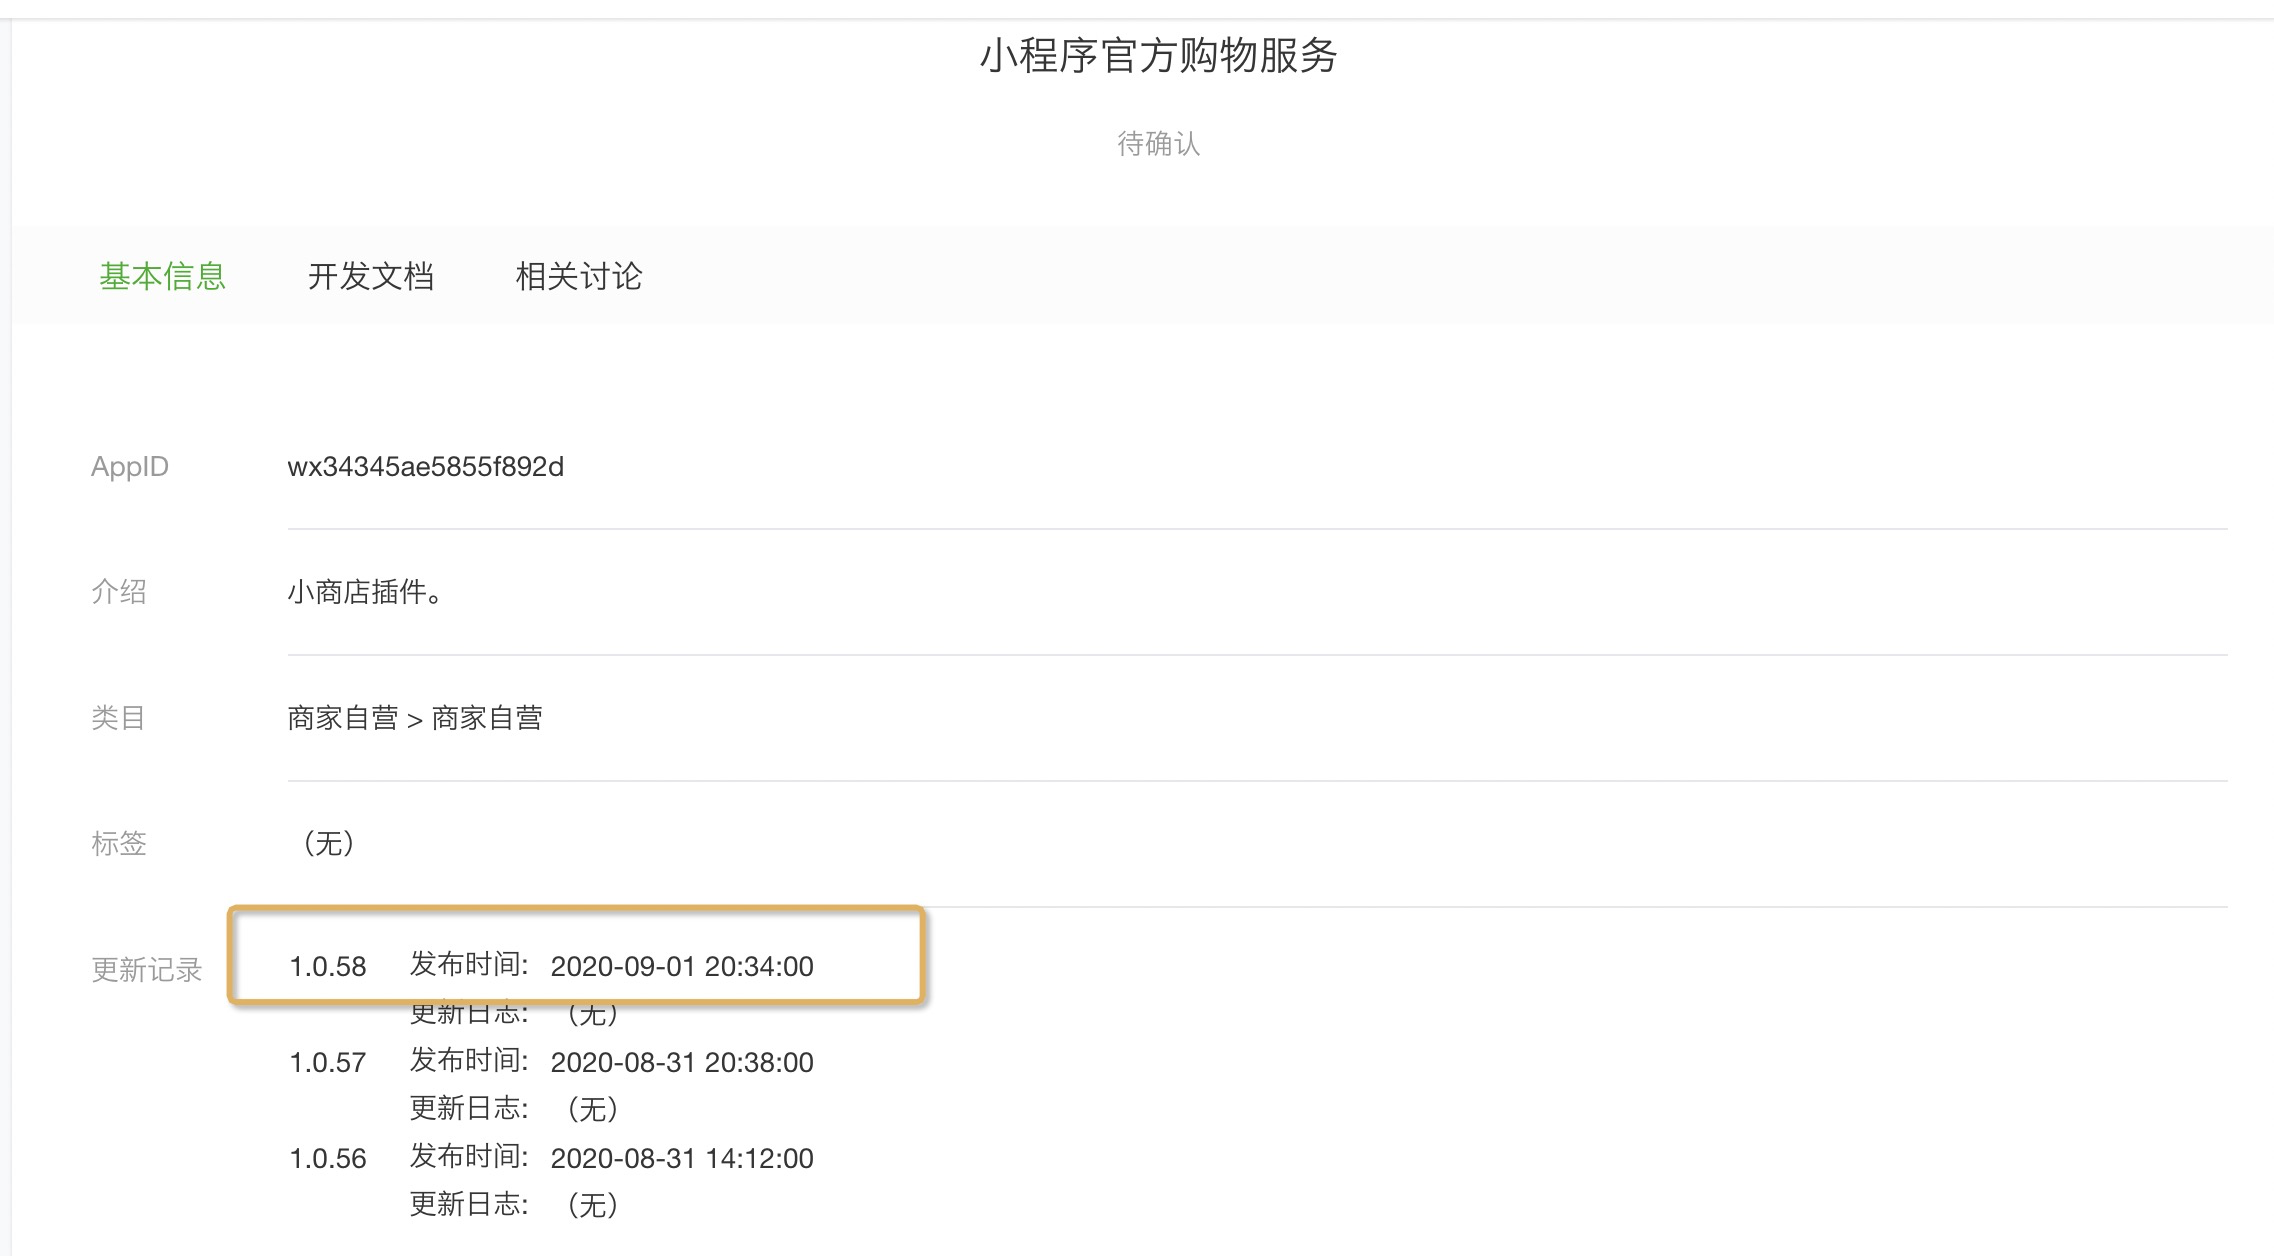Select version number 1.0.58
2274x1256 pixels.
click(327, 967)
